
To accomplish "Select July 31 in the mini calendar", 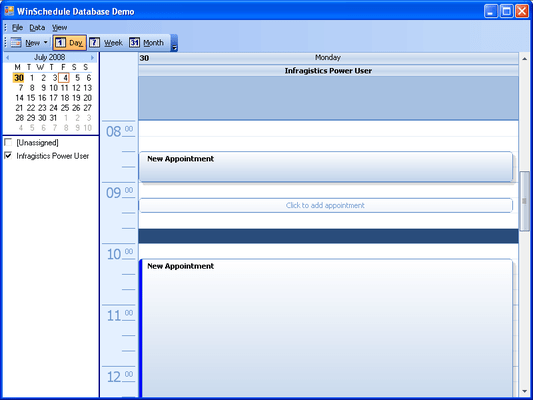I will [53, 118].
